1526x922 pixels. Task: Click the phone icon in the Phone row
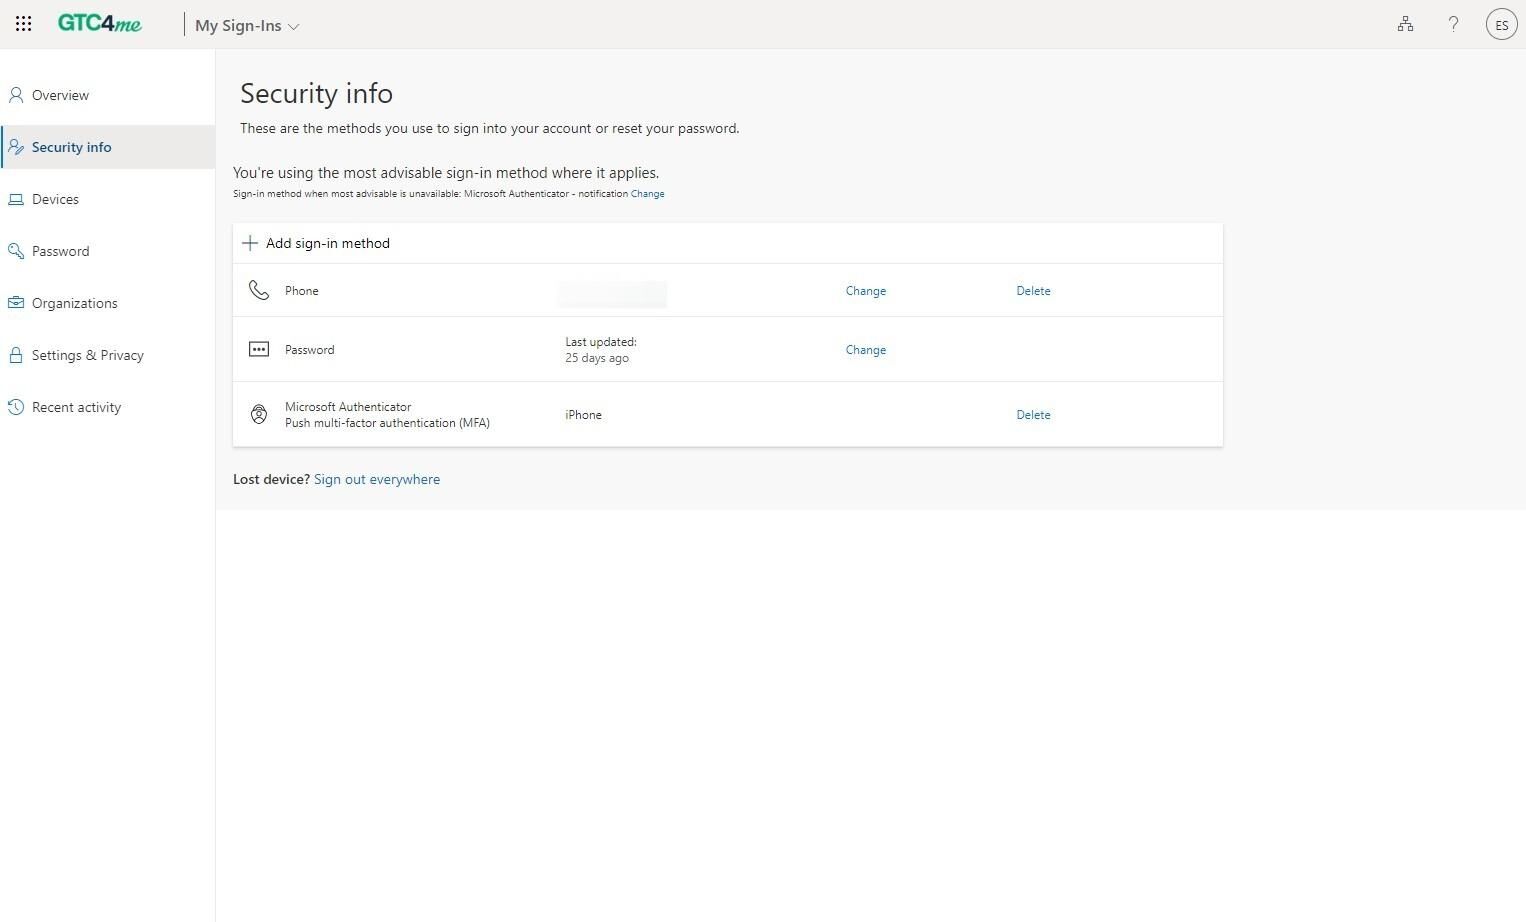[x=259, y=290]
